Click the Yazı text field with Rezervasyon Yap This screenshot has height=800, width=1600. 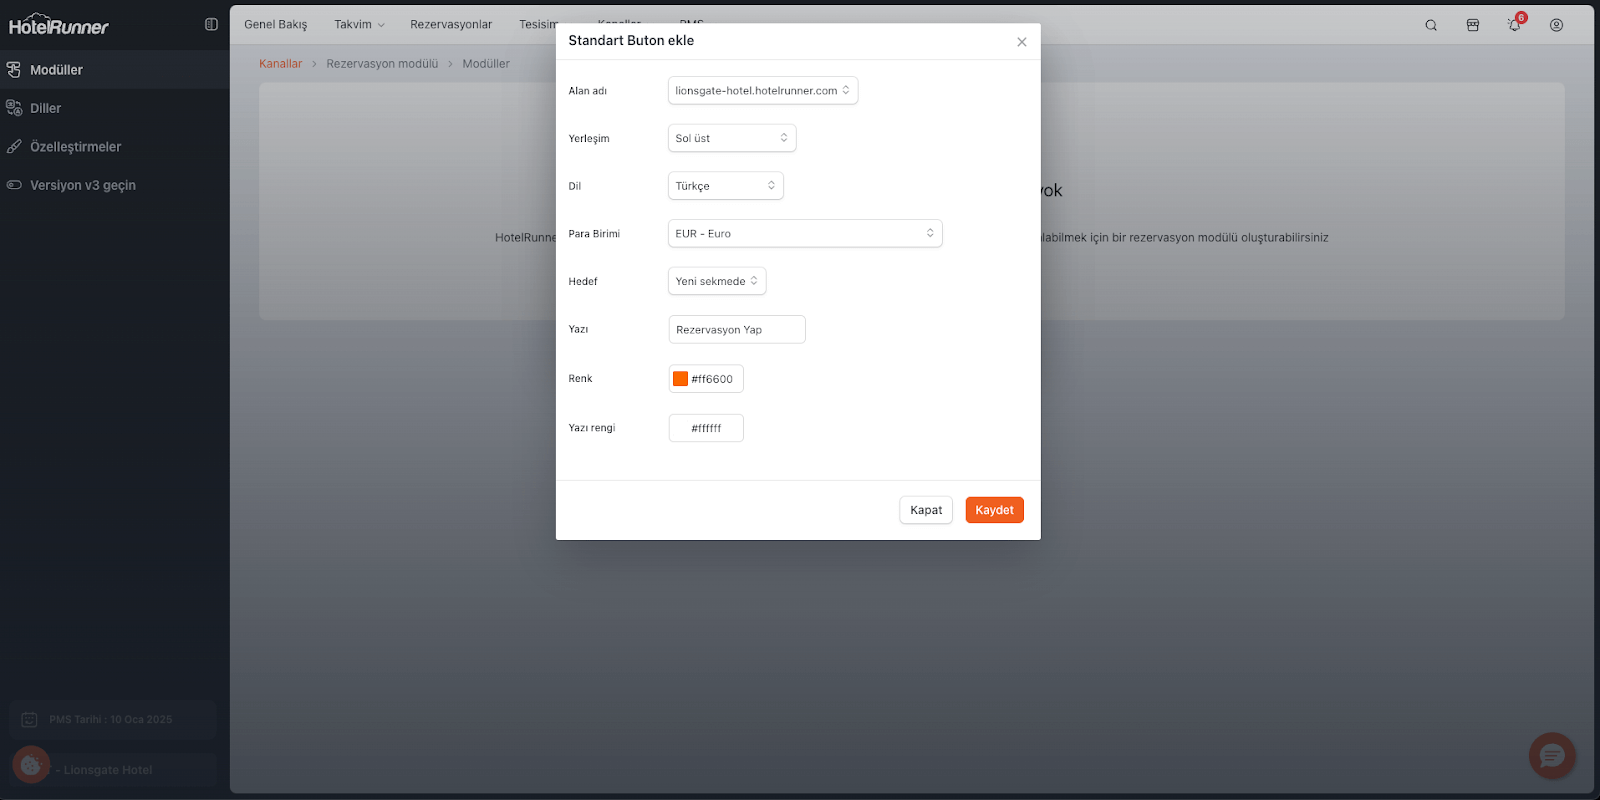coord(736,330)
